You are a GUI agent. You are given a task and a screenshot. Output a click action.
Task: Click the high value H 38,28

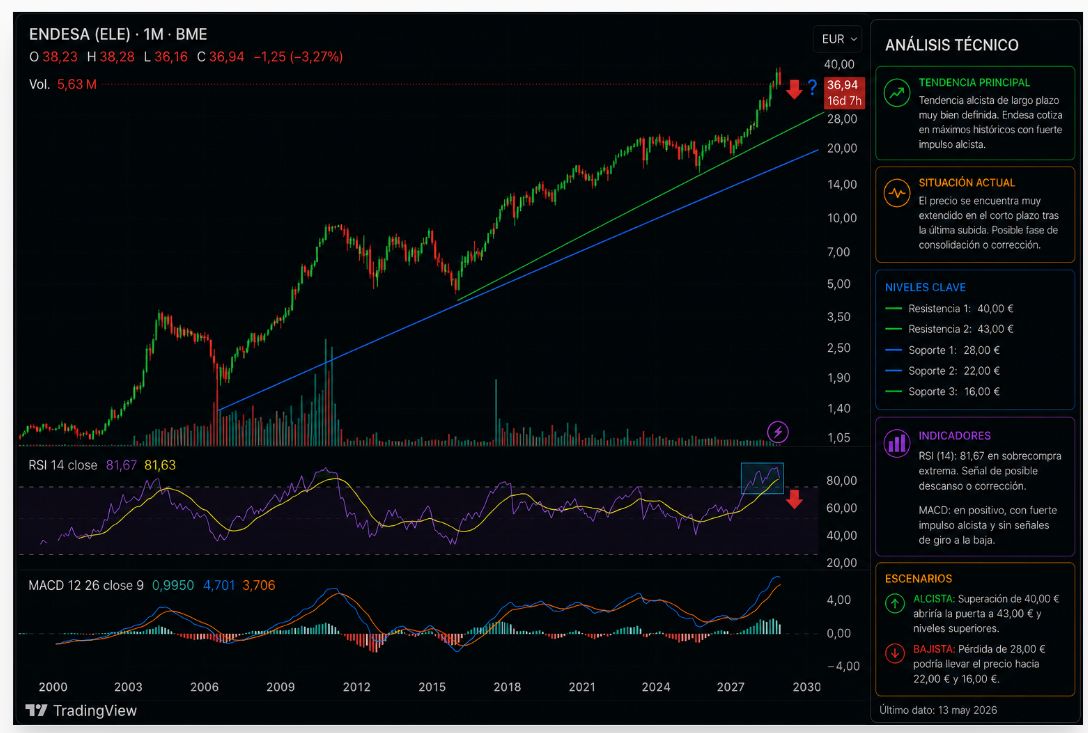click(x=110, y=56)
